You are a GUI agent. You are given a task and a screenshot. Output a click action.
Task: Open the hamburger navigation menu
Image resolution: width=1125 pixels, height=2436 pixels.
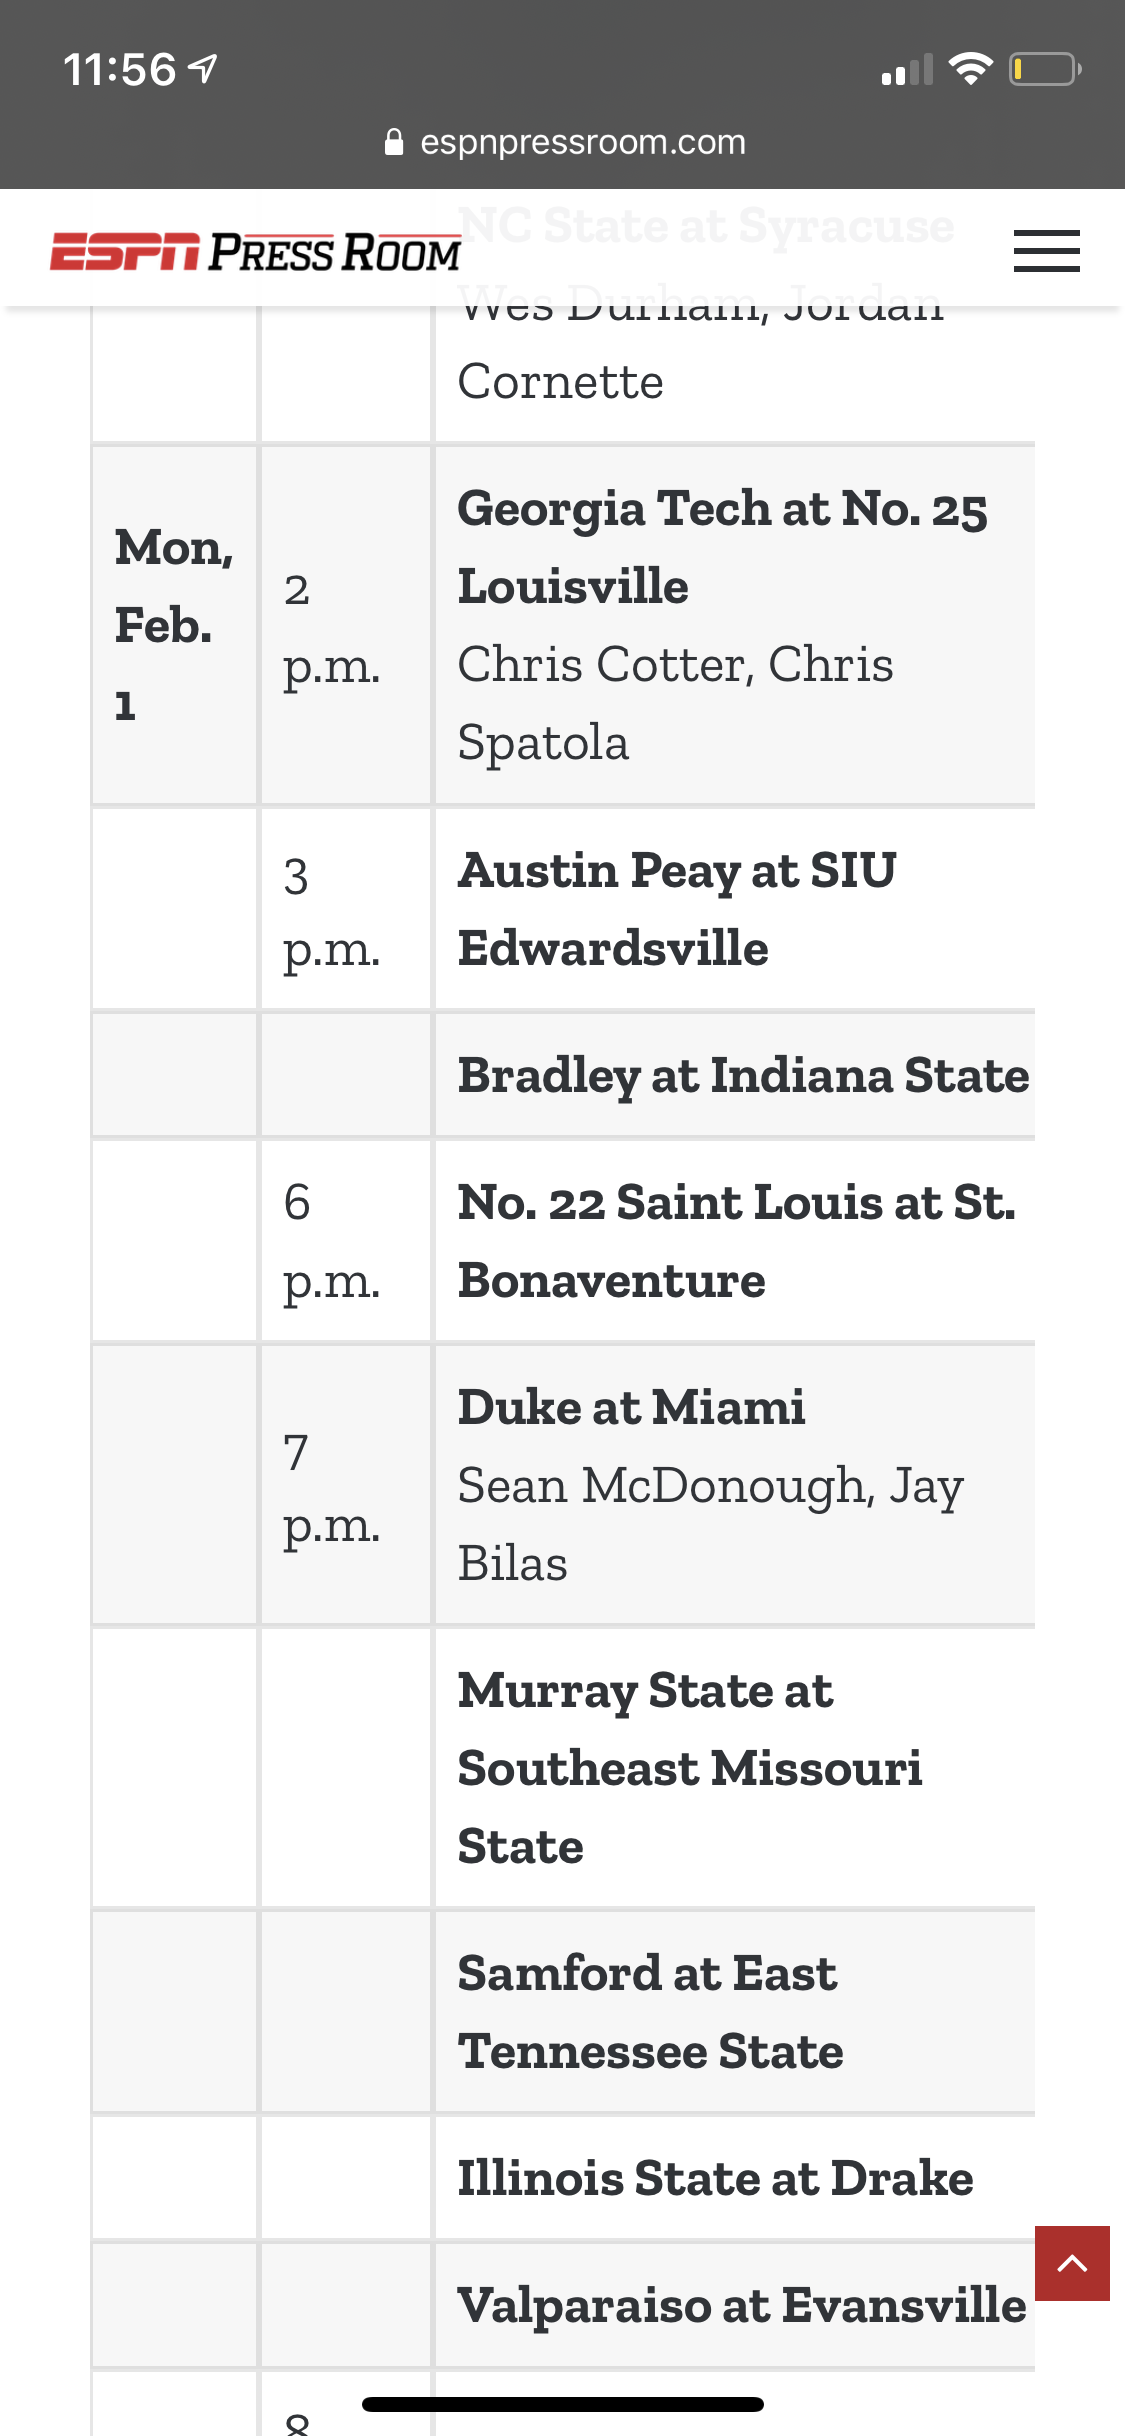tap(1046, 251)
